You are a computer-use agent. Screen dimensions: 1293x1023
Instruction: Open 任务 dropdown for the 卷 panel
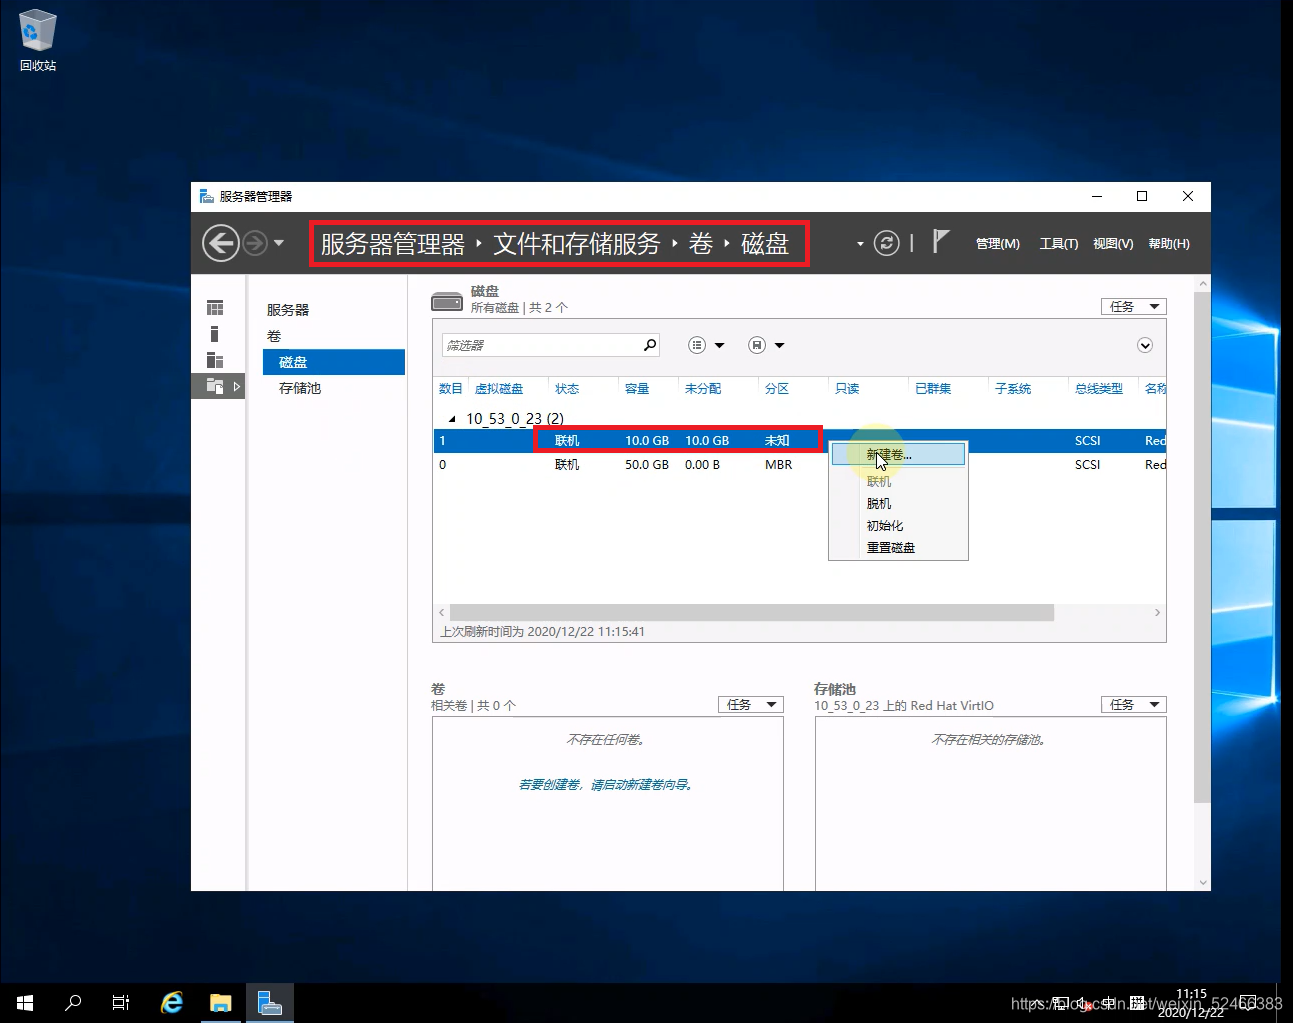751,705
